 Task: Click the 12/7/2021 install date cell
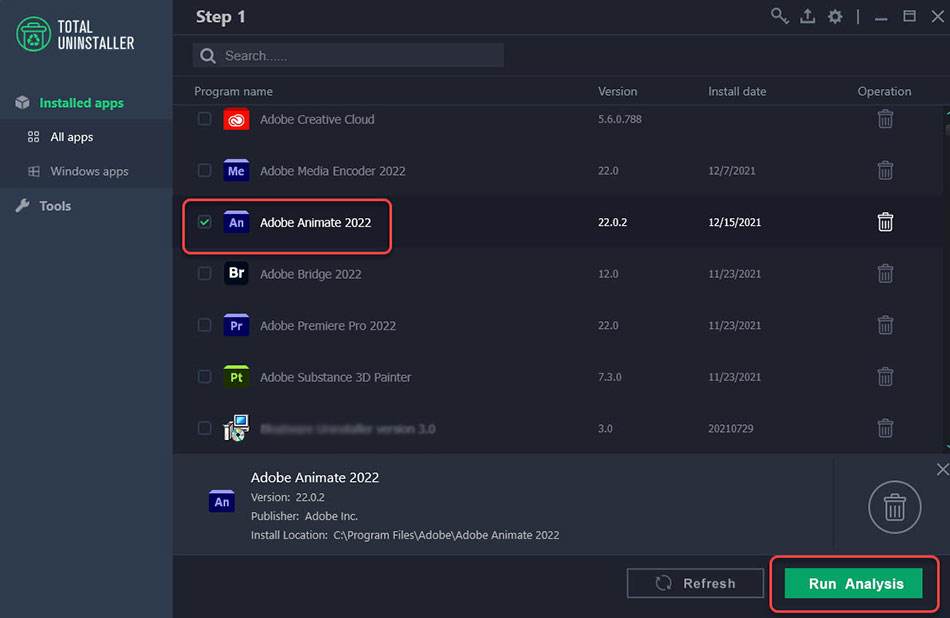coord(731,170)
